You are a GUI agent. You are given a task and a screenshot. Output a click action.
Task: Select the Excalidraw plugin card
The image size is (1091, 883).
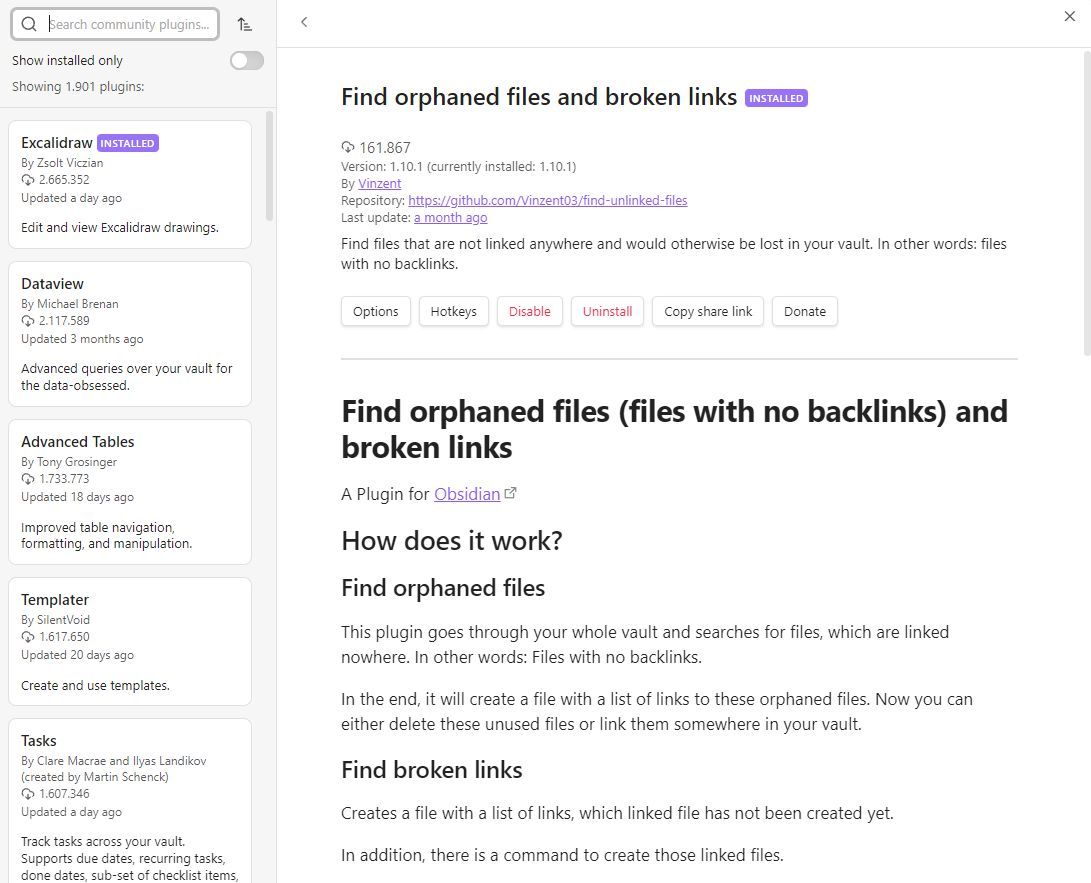(130, 184)
